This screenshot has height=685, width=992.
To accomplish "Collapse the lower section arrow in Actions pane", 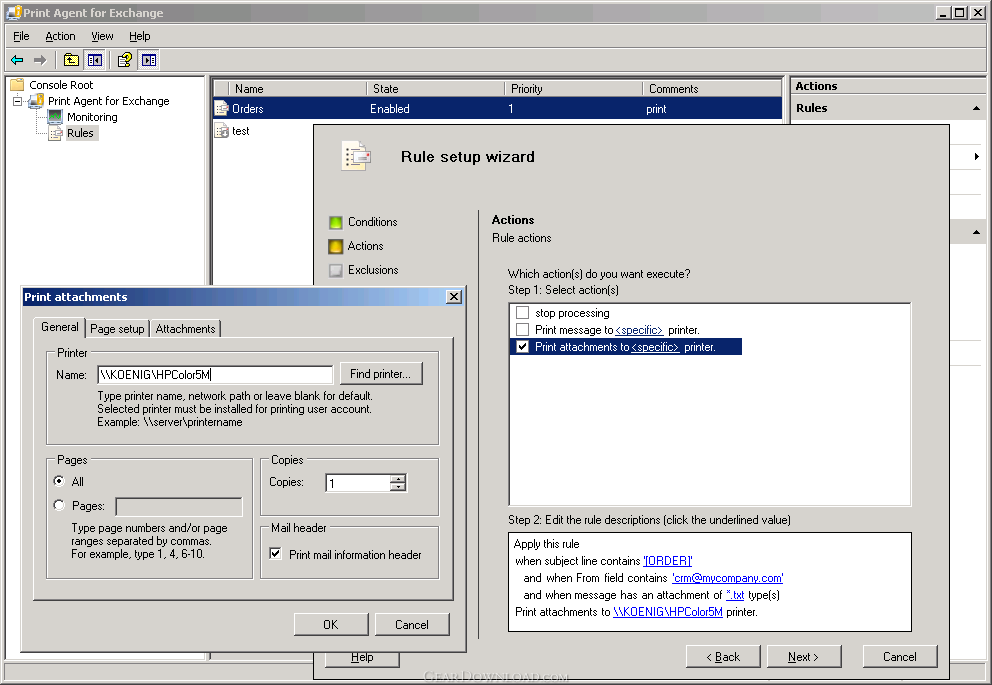I will 976,232.
